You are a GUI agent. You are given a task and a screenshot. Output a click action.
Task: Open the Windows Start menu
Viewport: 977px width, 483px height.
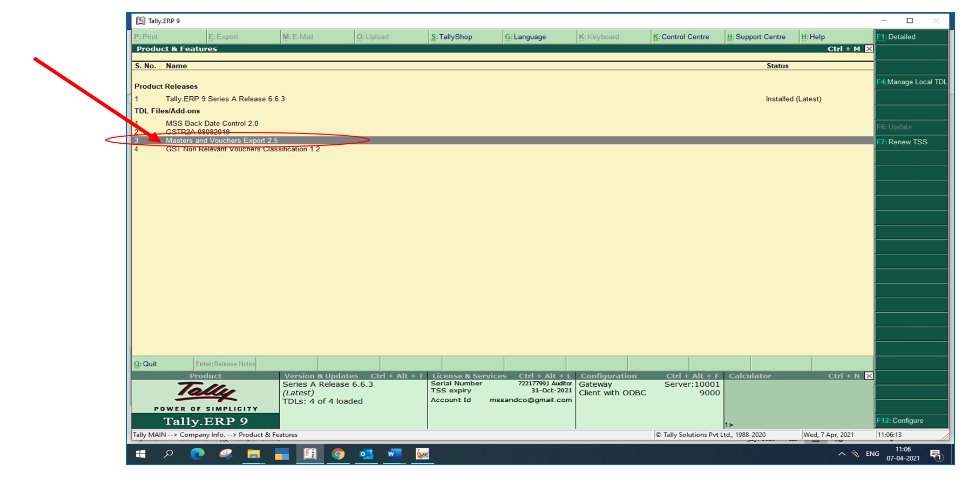point(140,454)
